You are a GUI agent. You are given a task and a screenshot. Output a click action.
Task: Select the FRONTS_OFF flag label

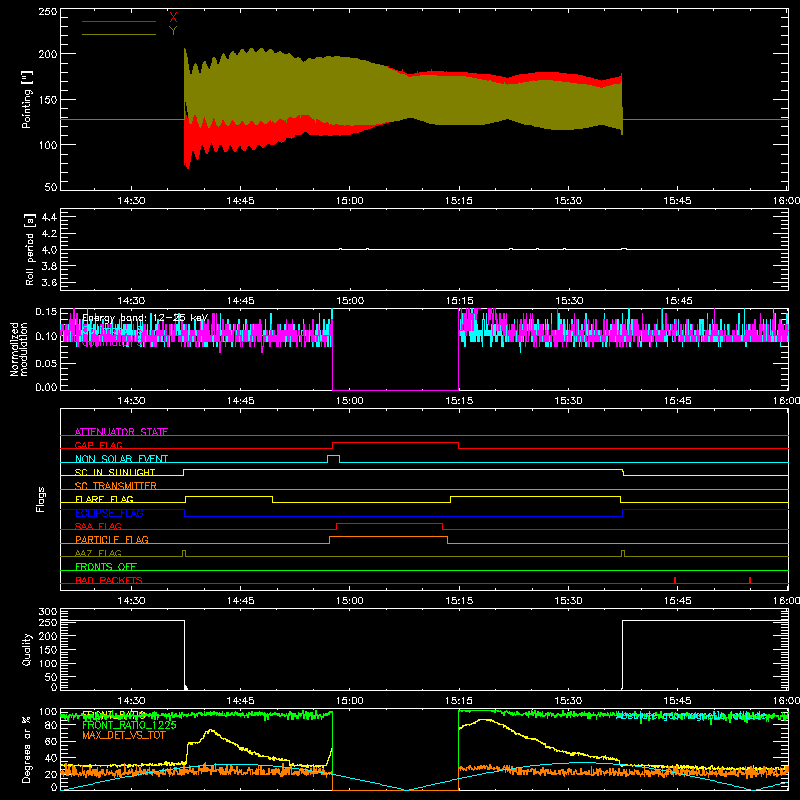(106, 566)
